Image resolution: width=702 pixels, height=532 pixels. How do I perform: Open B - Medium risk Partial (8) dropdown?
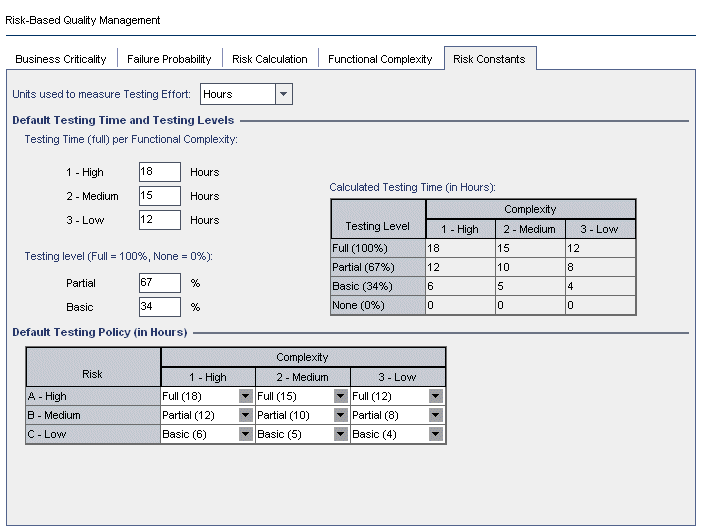[x=435, y=415]
